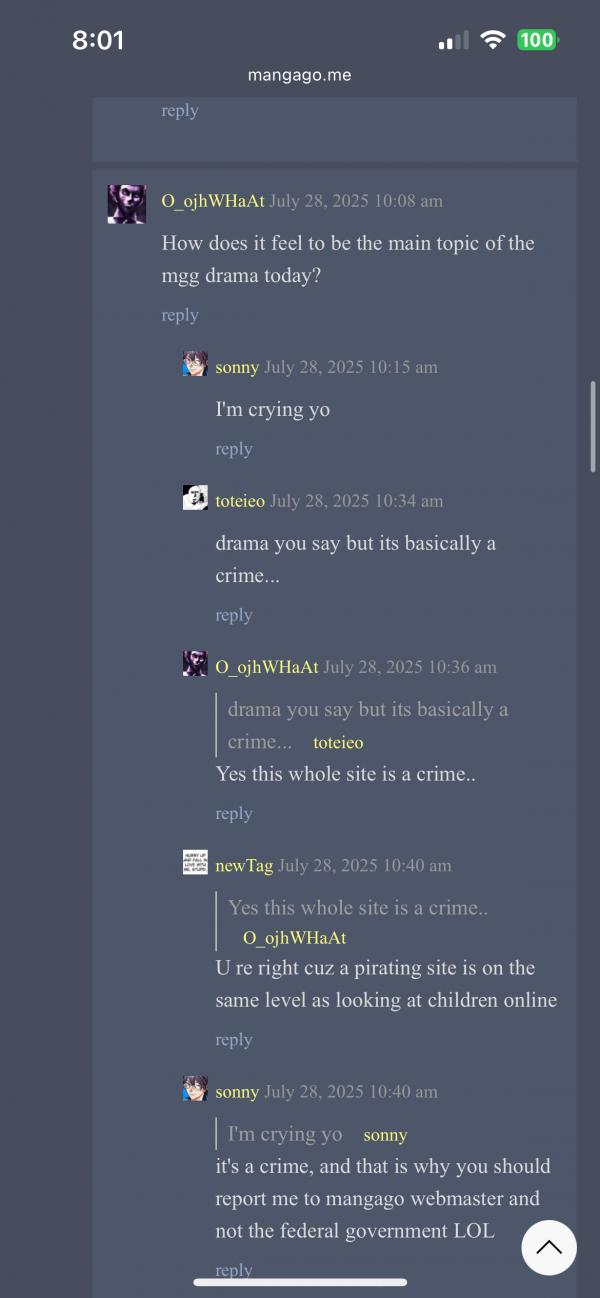
Task: Reply to sonny's 'I'm crying yo' comment
Action: (x=234, y=449)
